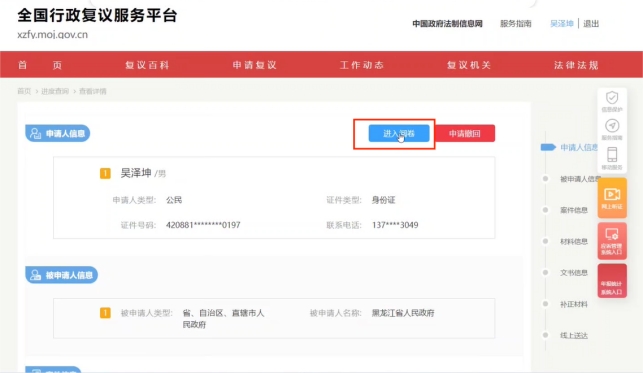Click the applicant name 吴泽坤

[x=136, y=173]
